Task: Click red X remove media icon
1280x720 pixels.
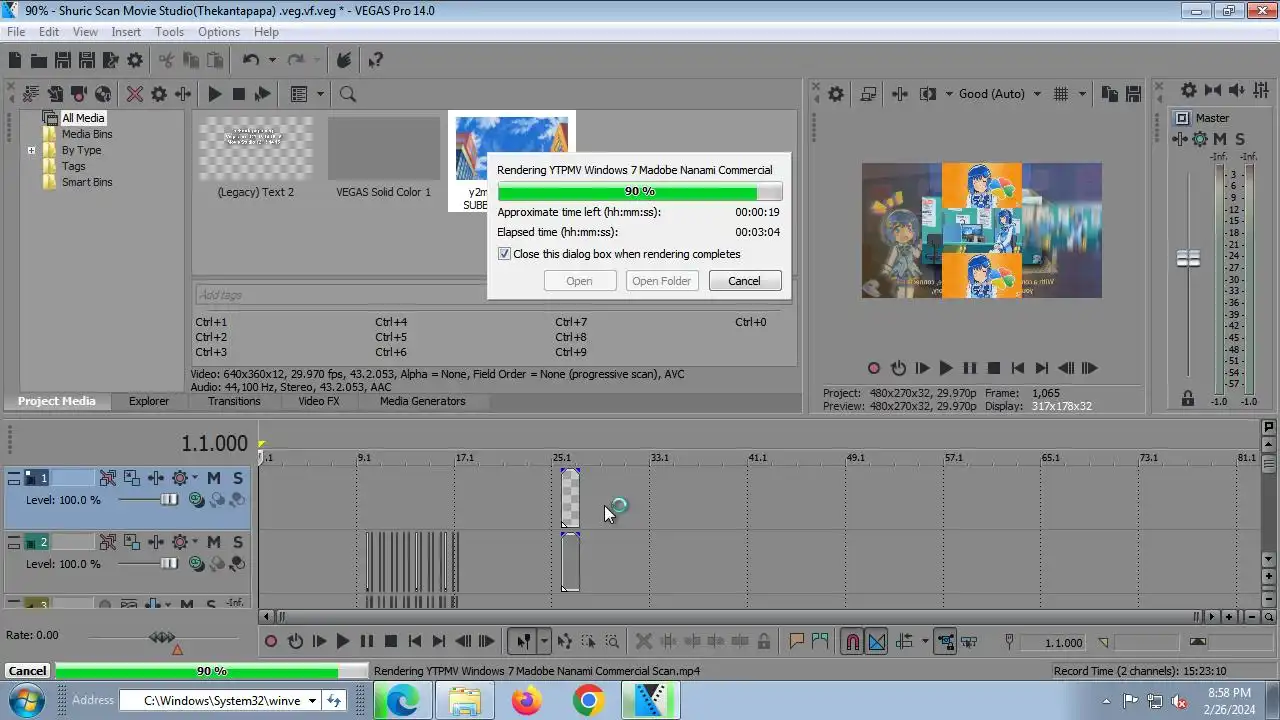Action: click(135, 94)
